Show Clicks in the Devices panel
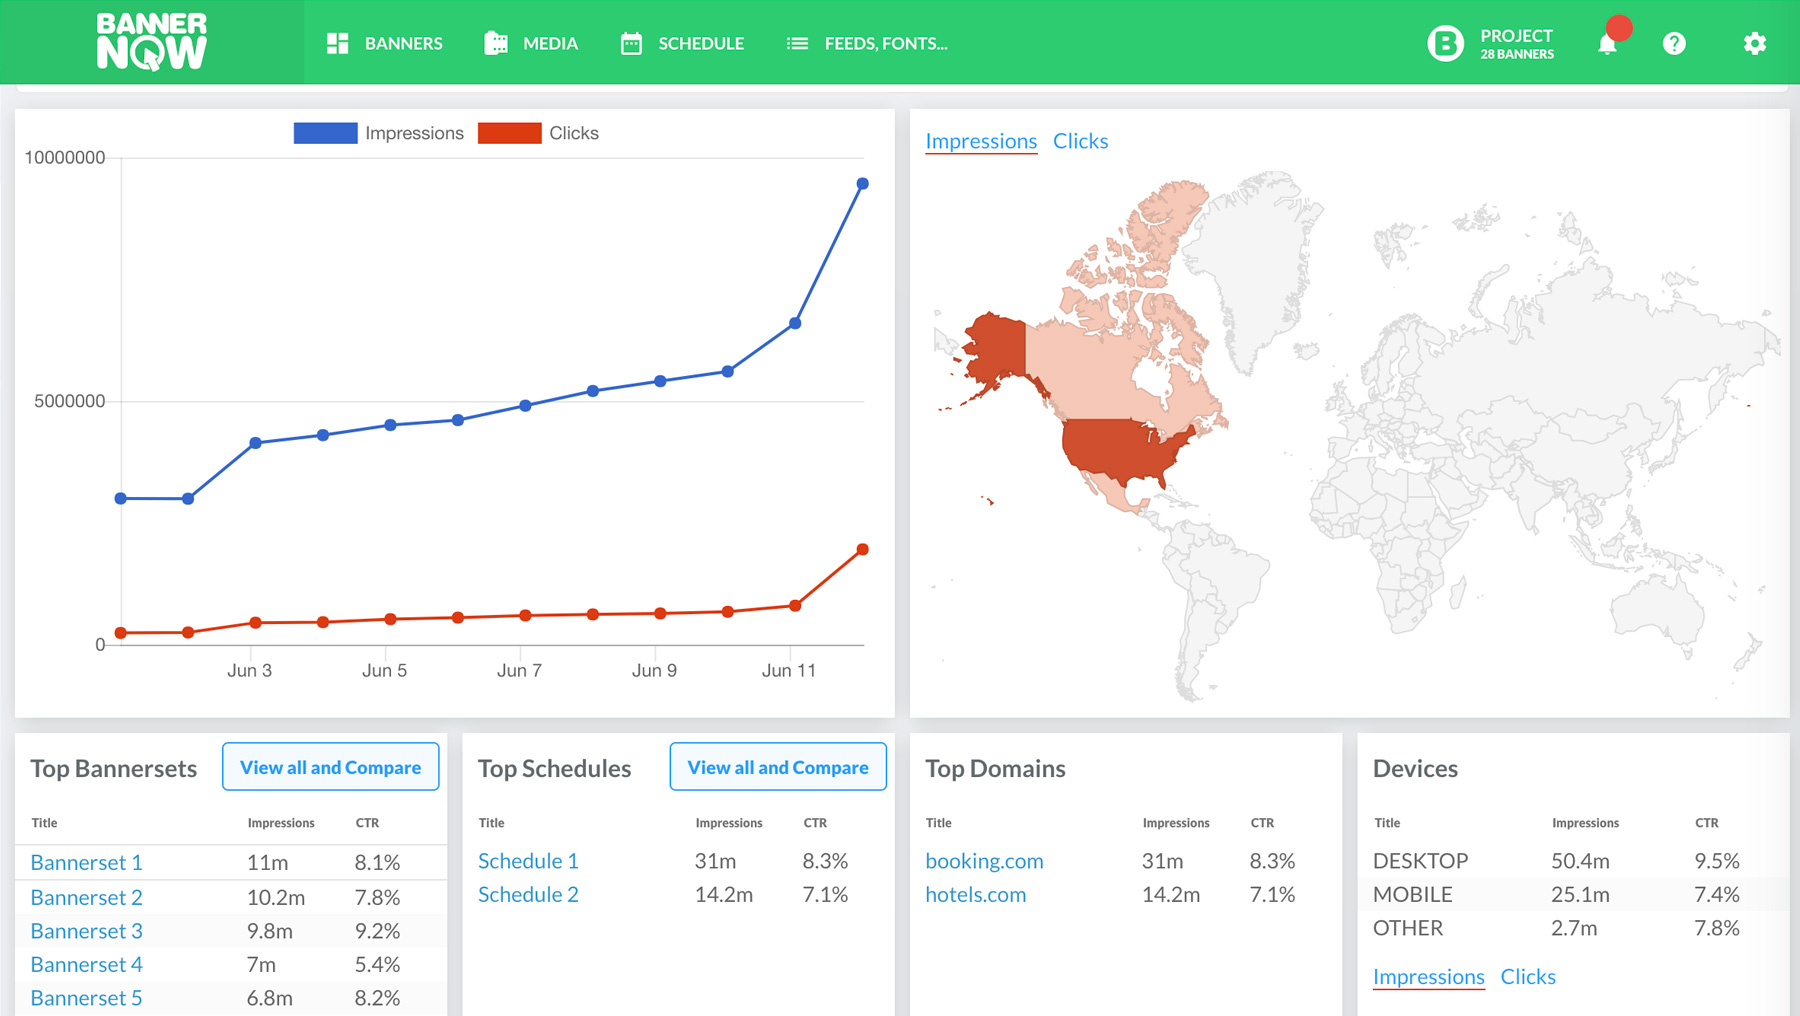This screenshot has width=1800, height=1016. (x=1528, y=976)
